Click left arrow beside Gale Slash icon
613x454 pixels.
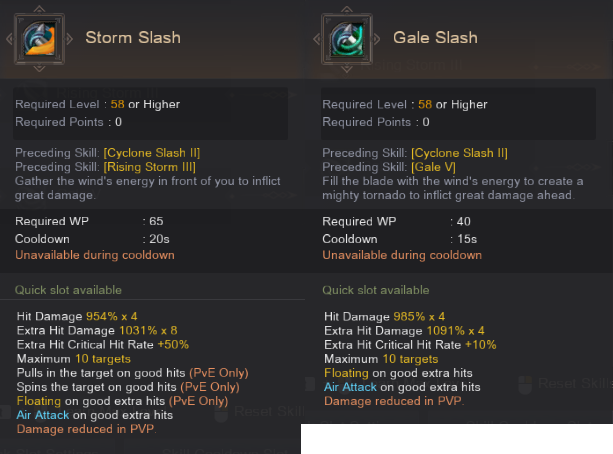coord(317,39)
